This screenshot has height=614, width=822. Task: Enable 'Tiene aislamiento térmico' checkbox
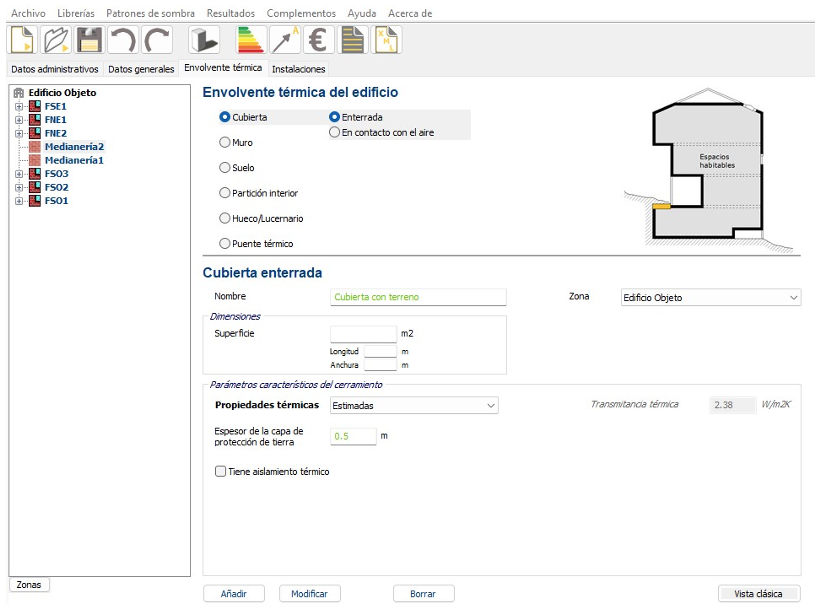pos(221,472)
